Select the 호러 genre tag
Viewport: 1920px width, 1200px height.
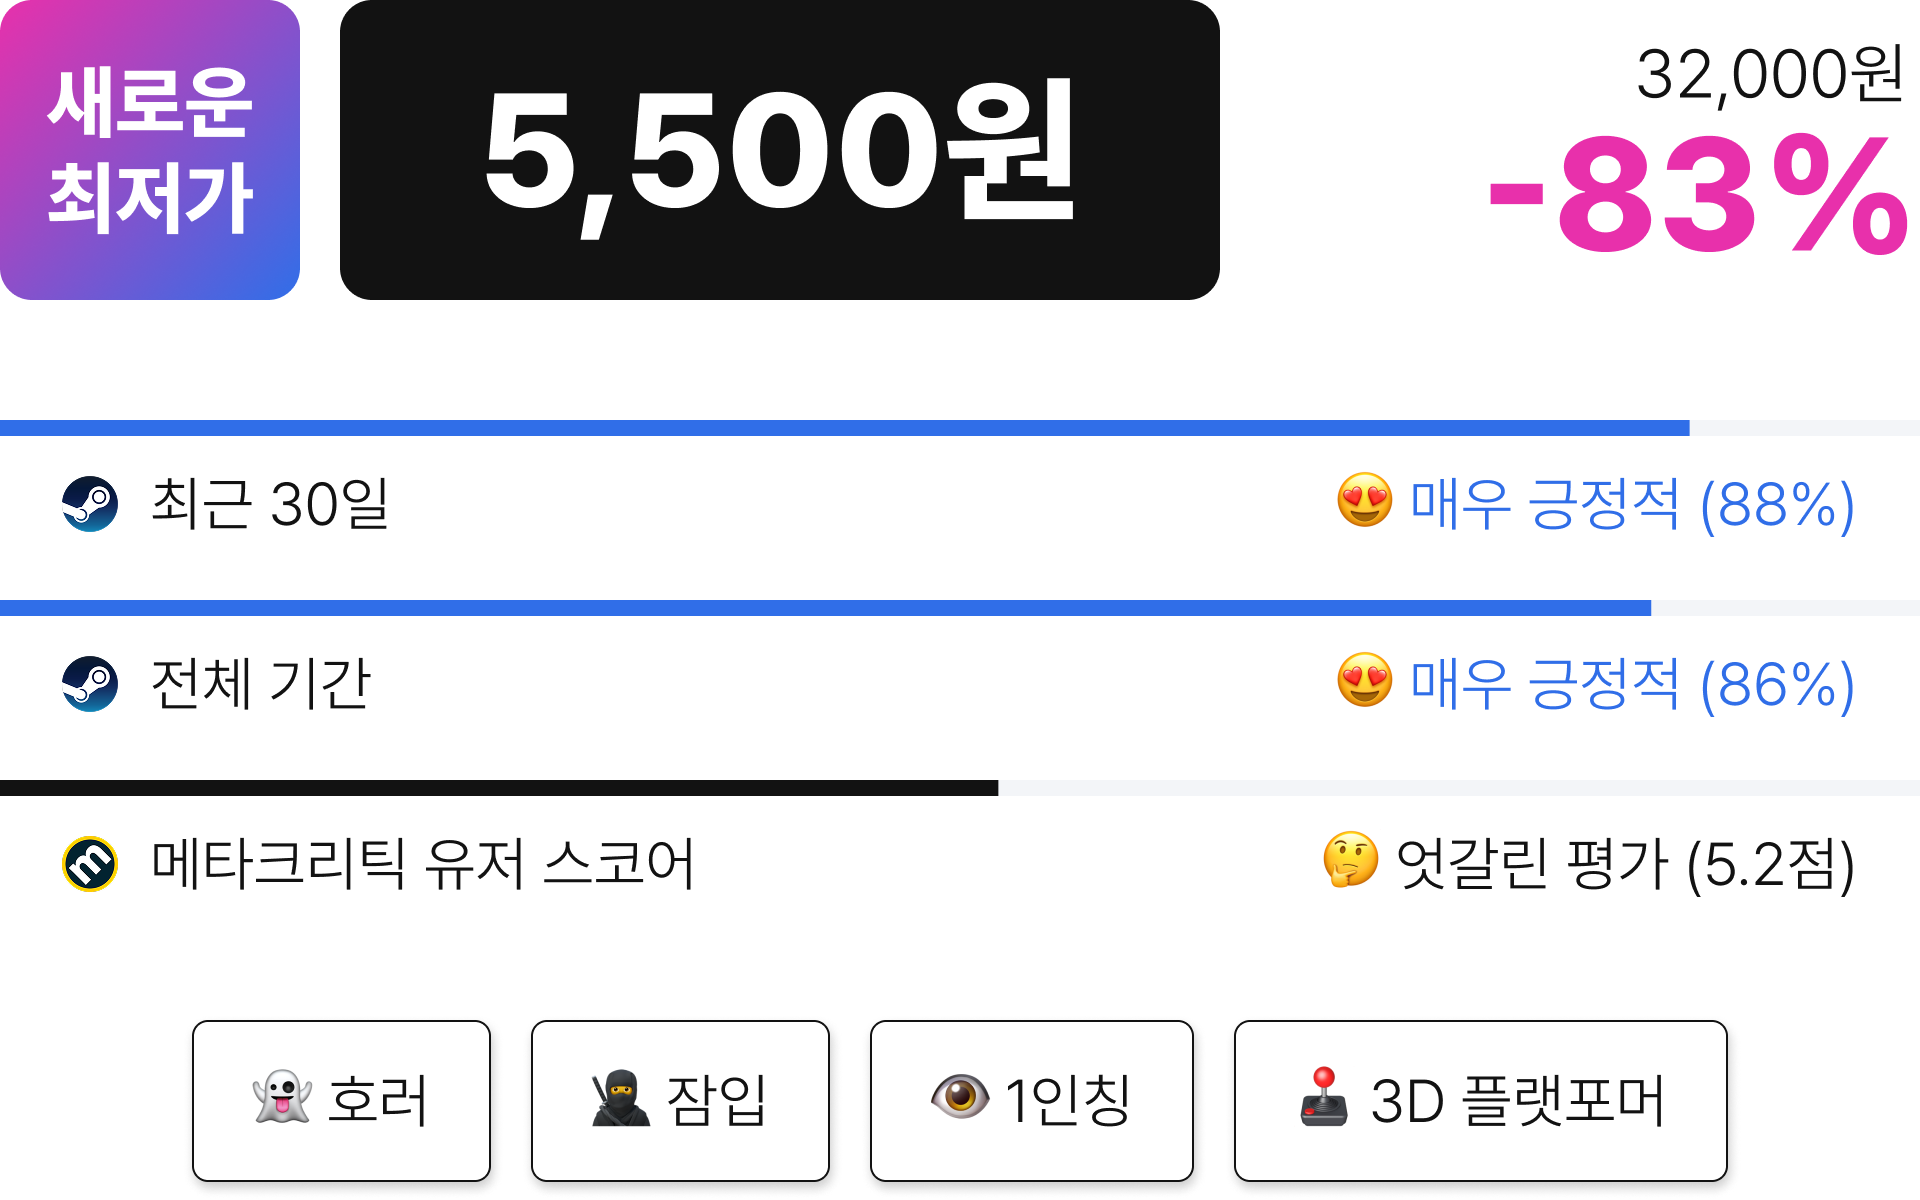(x=341, y=1101)
